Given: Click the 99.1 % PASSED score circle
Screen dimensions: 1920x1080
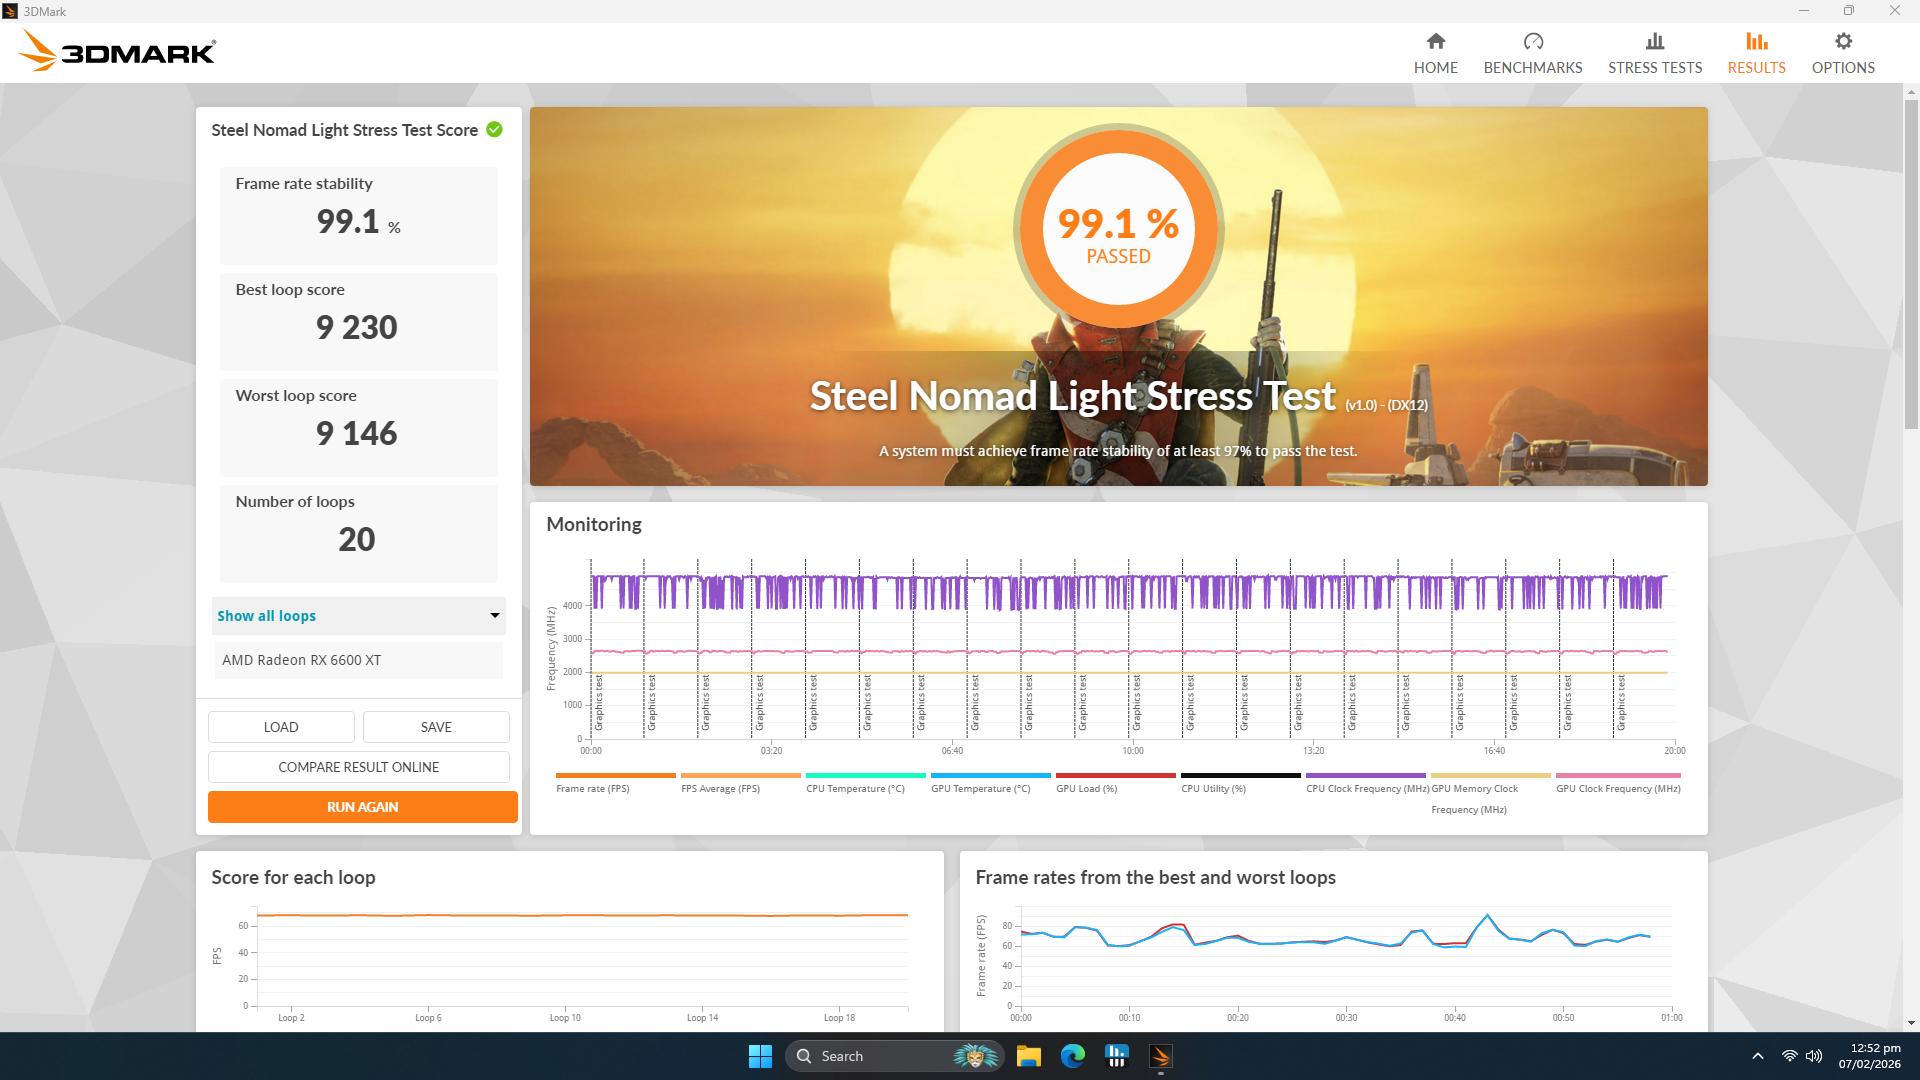Looking at the screenshot, I should (1118, 228).
